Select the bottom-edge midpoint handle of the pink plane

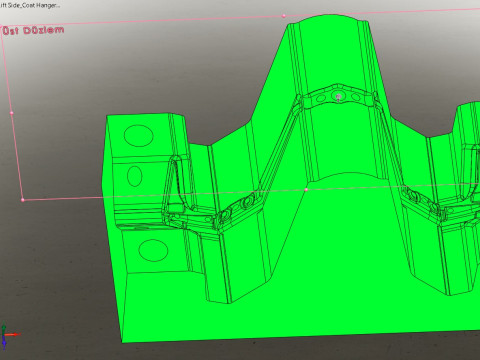306,190
